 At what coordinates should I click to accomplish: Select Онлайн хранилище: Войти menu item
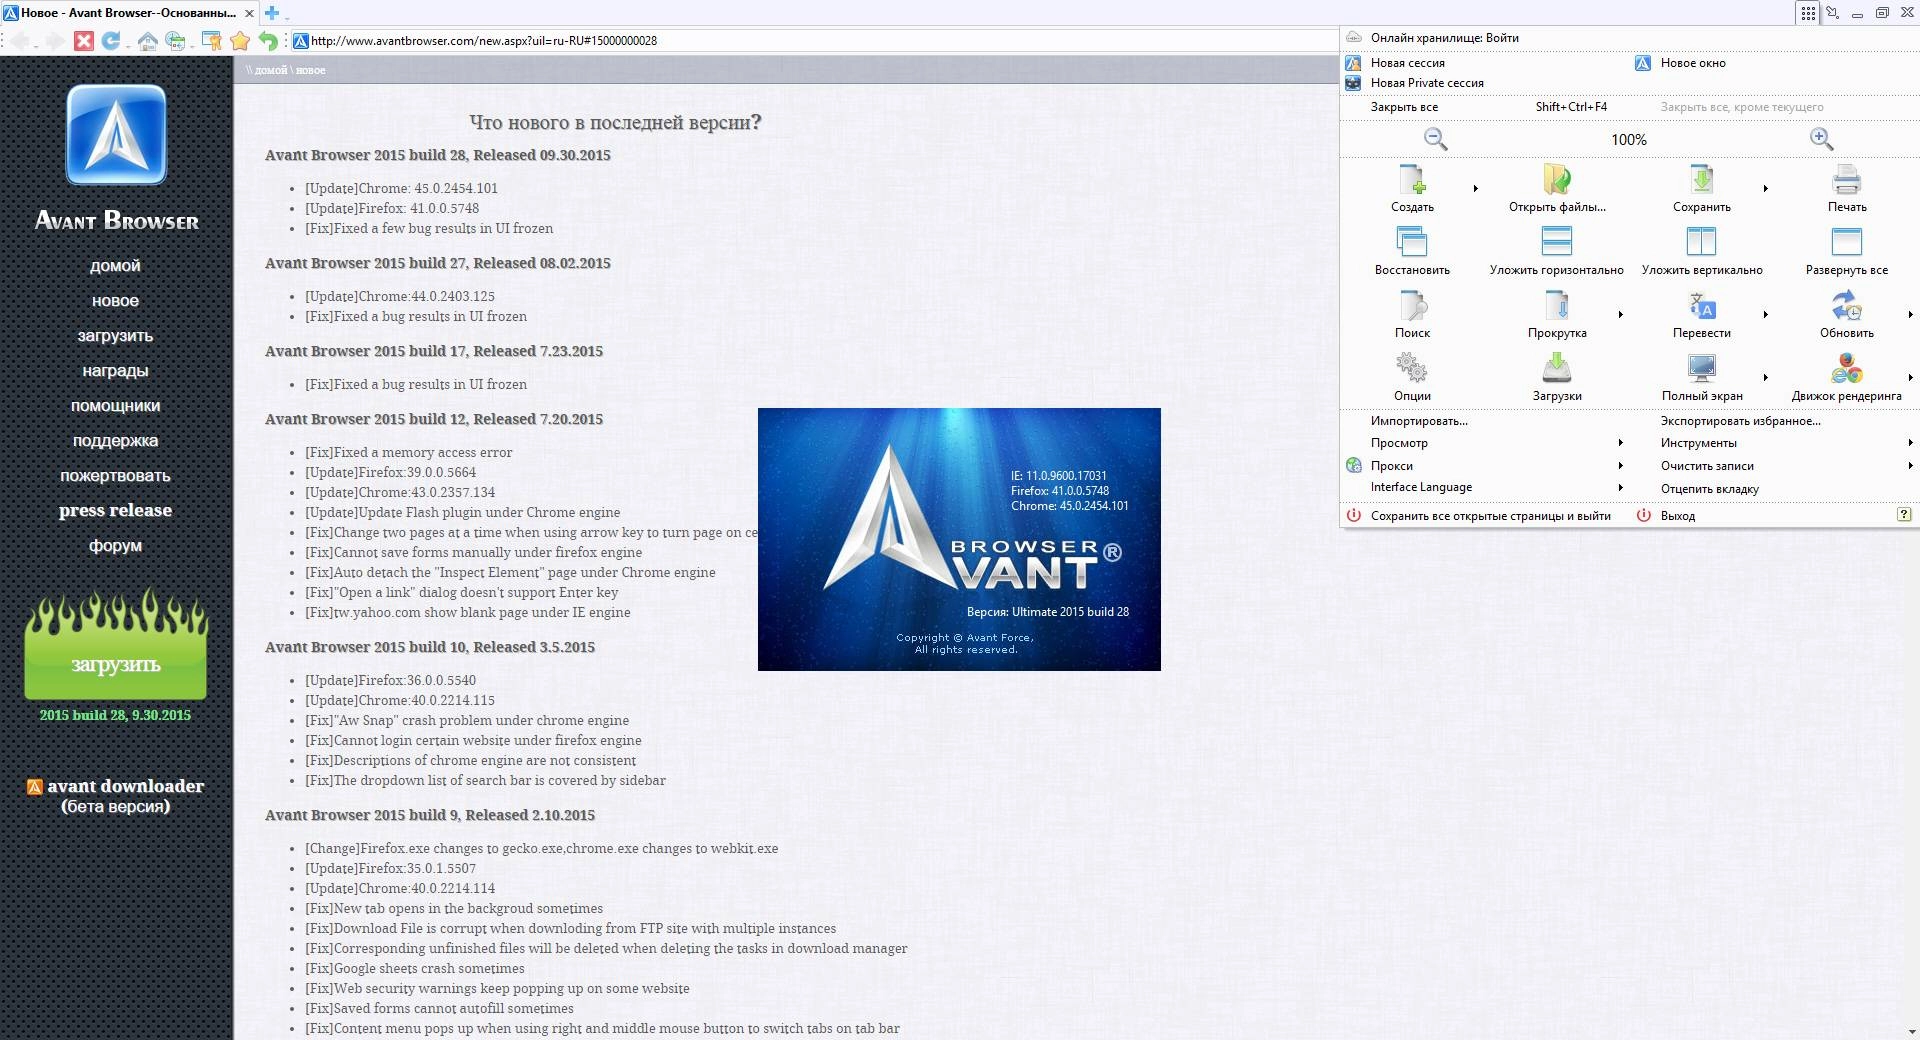[1444, 38]
